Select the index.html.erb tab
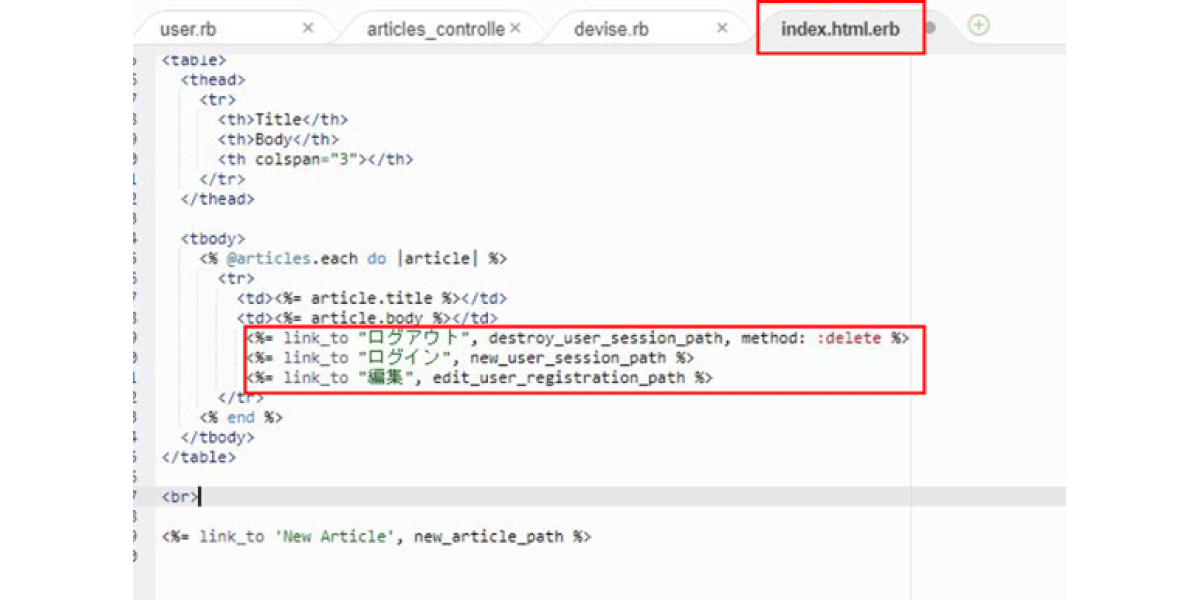Screen dimensions: 1200x600 point(840,29)
